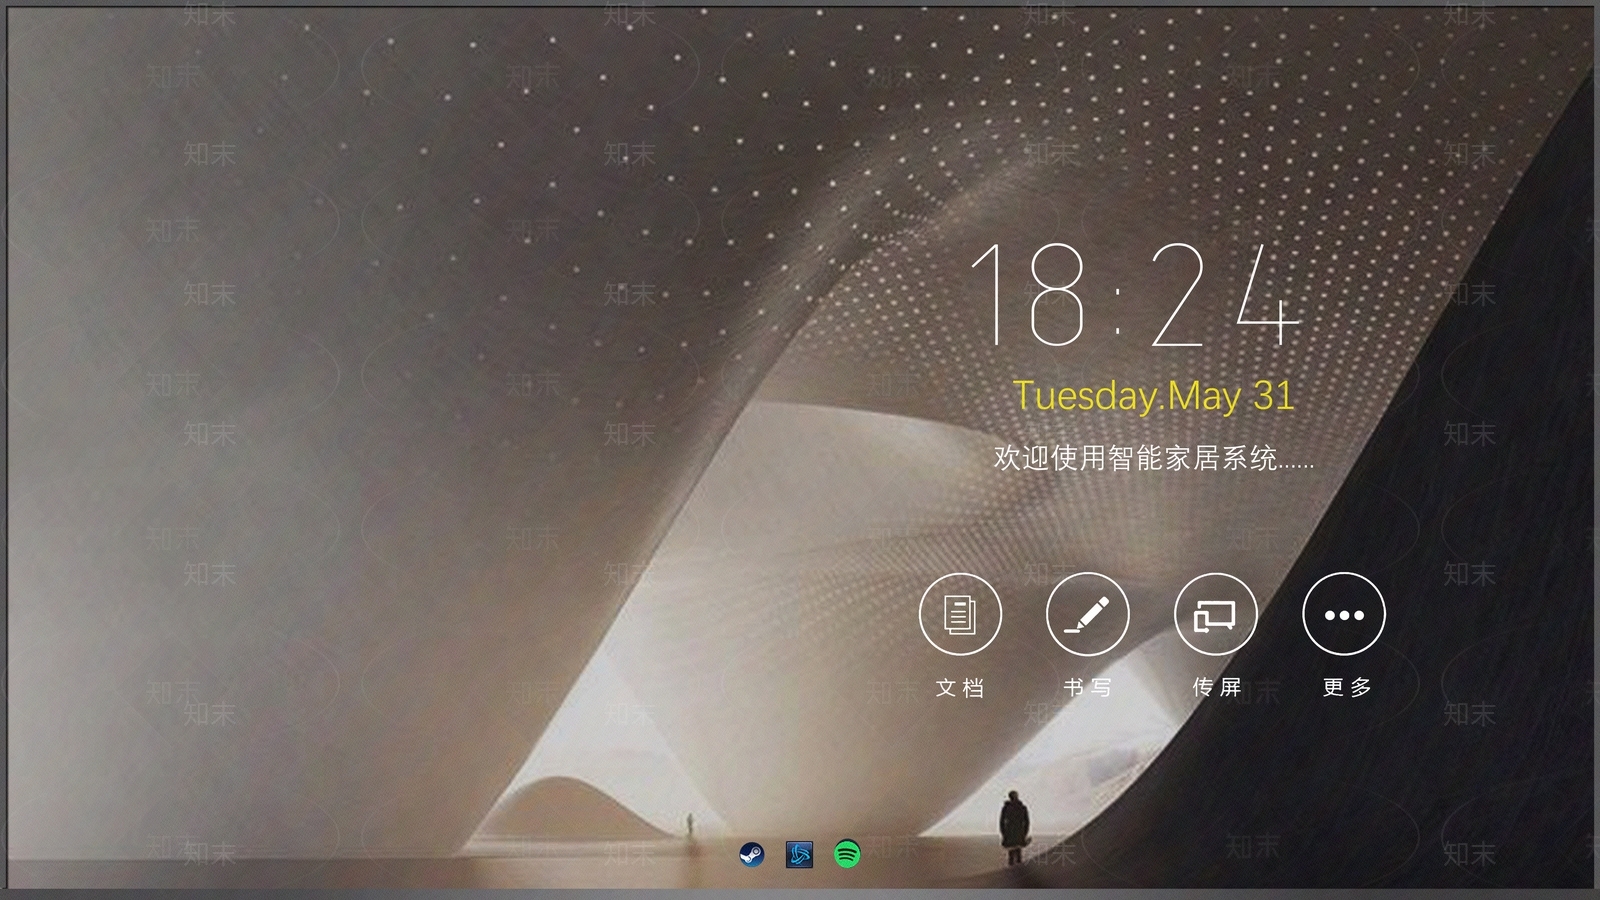Open the Battle.net app icon

click(799, 854)
